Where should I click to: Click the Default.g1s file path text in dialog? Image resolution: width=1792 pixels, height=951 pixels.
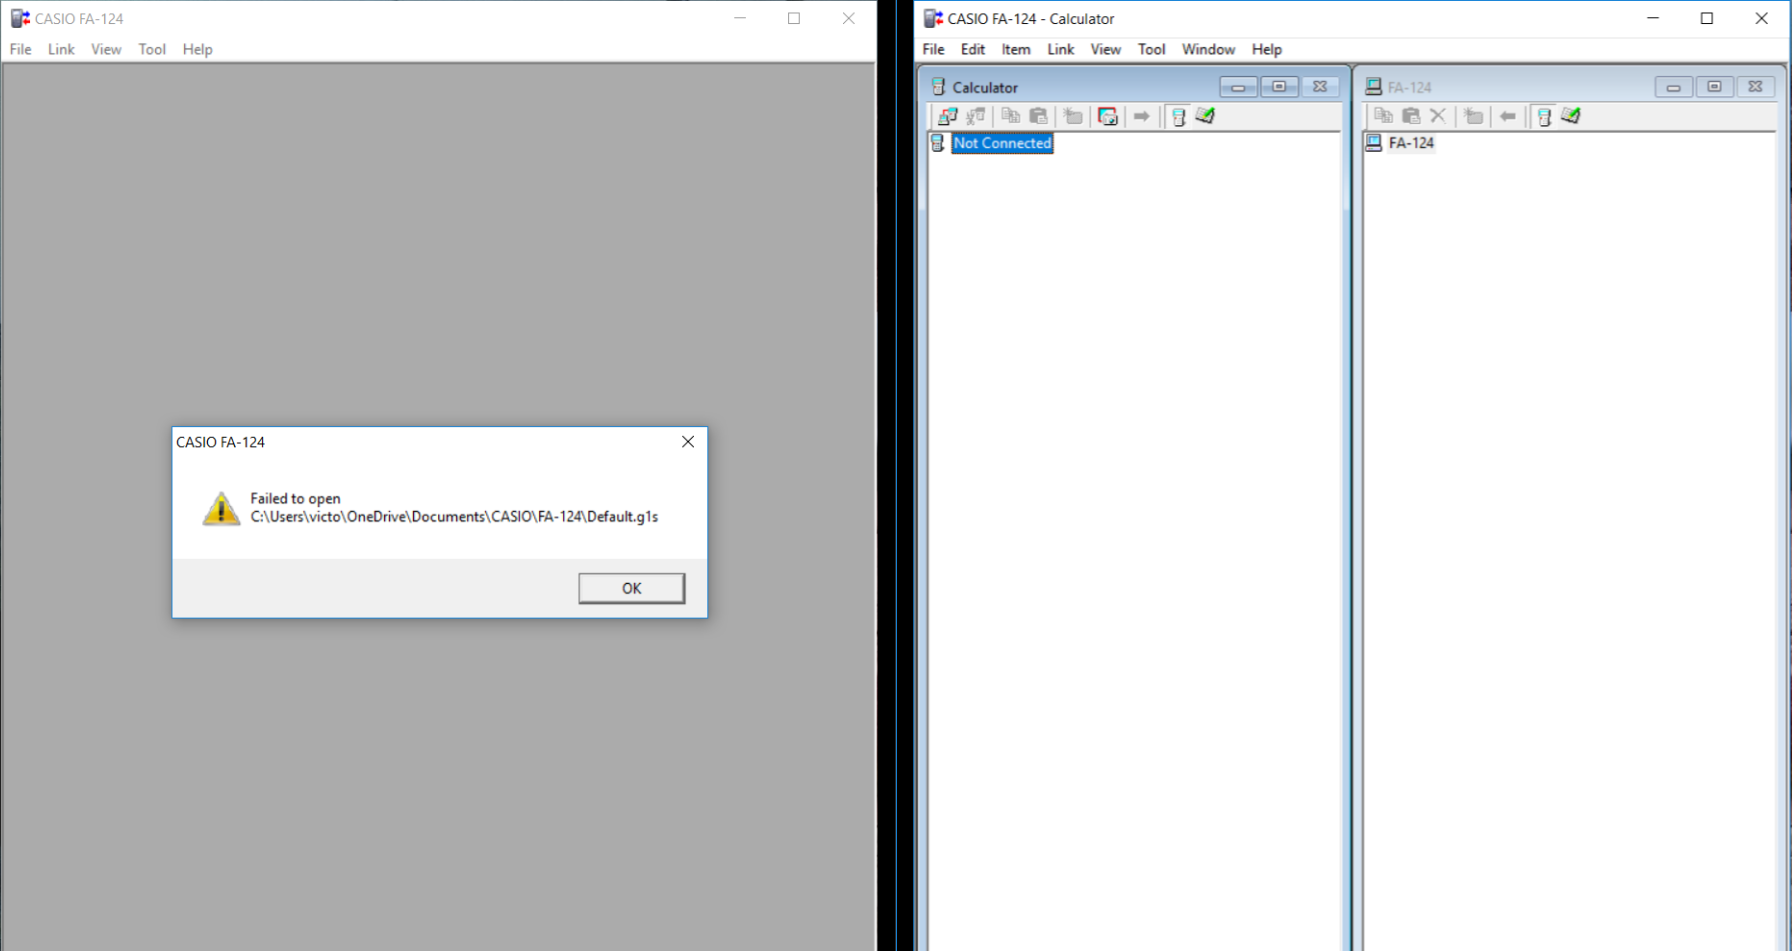point(454,517)
